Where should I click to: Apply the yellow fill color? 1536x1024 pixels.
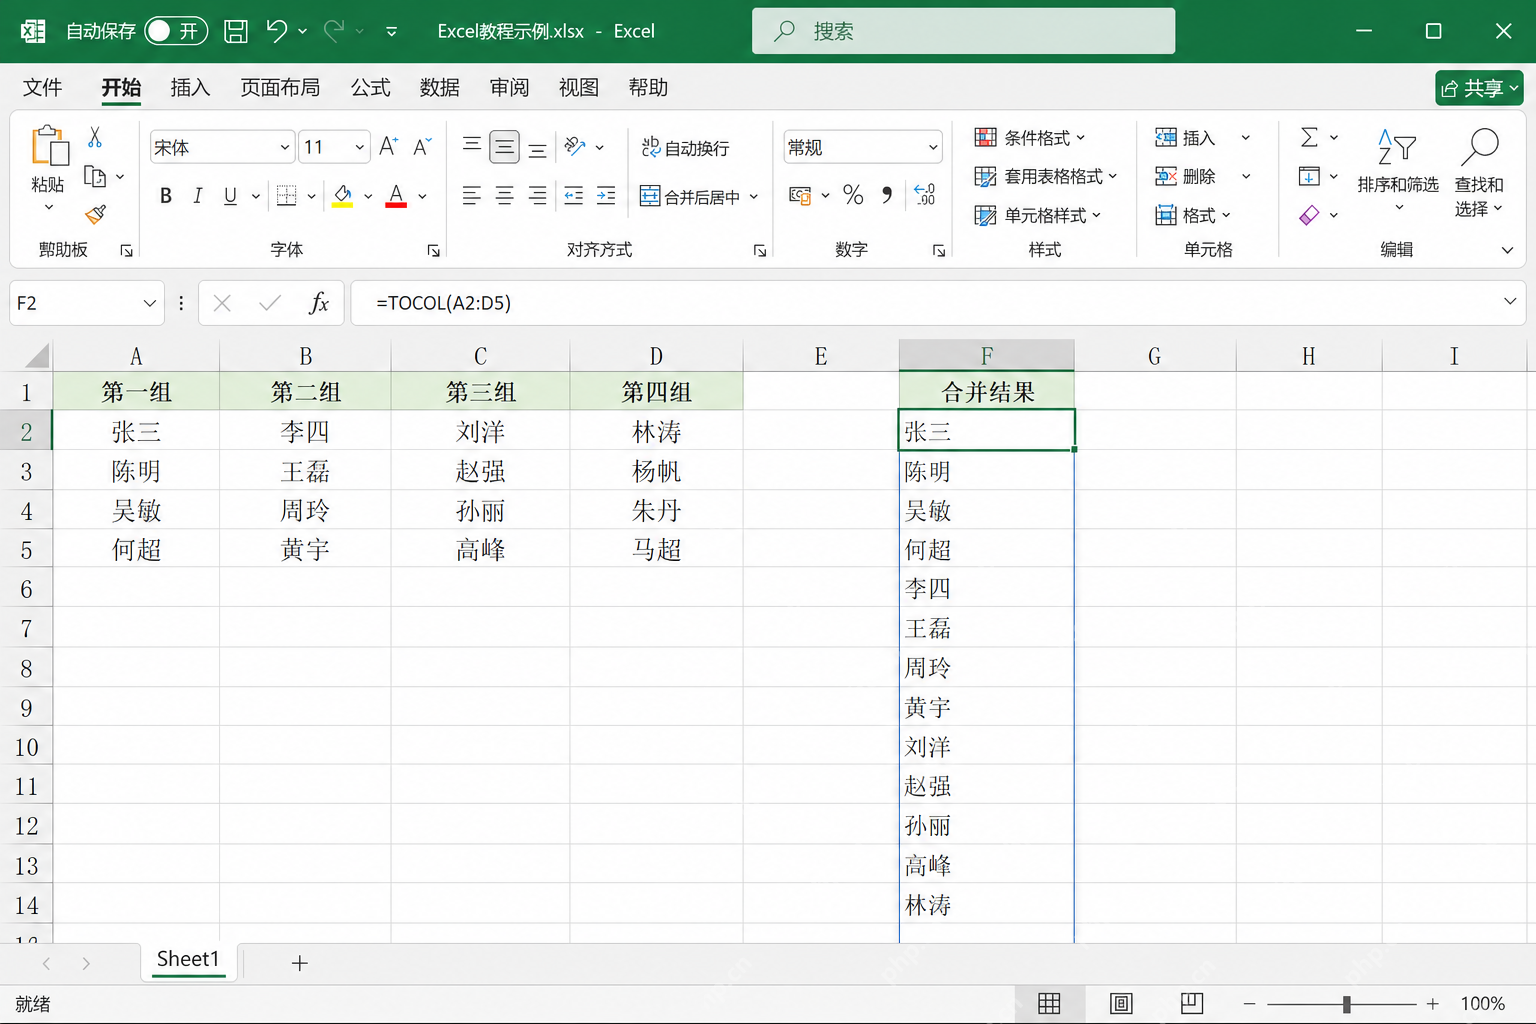(343, 196)
